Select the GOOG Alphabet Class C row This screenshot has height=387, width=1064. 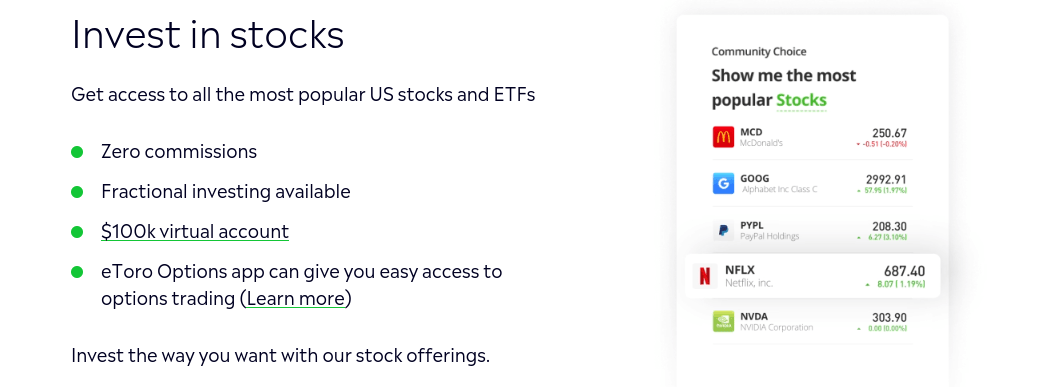tap(810, 183)
